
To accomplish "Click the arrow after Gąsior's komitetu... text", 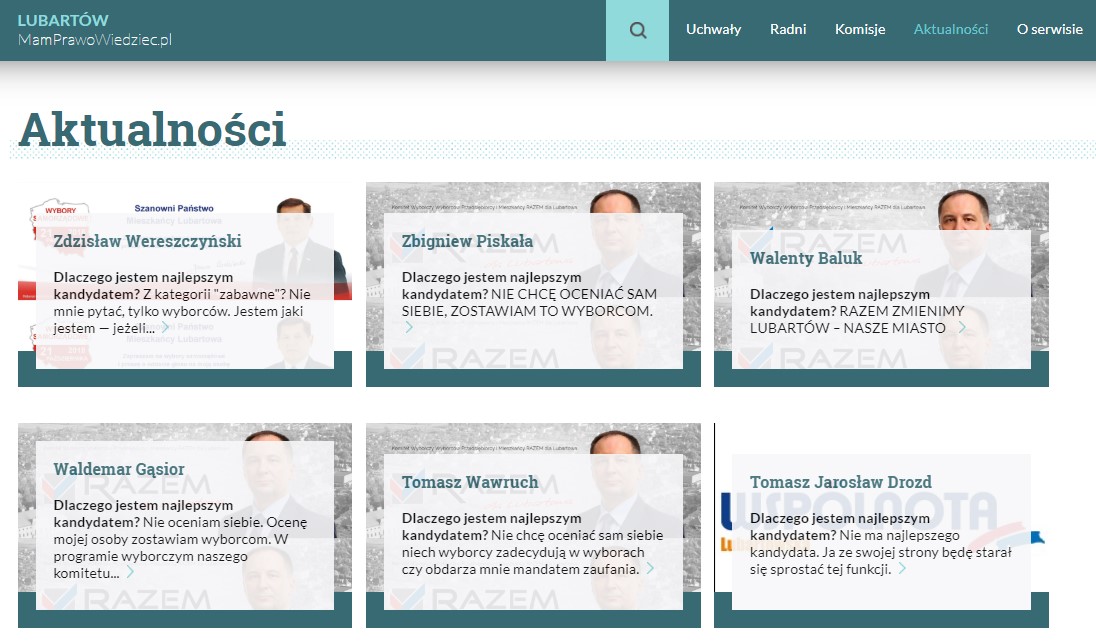I will click(129, 572).
